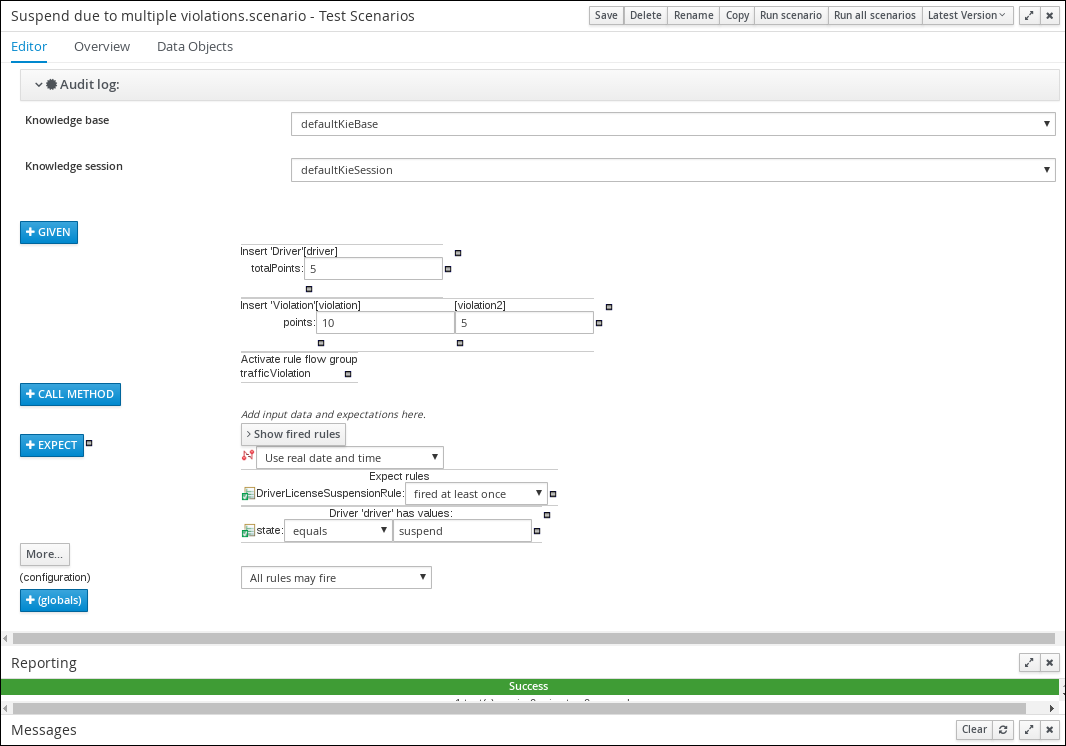The height and width of the screenshot is (746, 1066).
Task: Click the More... button
Action: tap(45, 554)
